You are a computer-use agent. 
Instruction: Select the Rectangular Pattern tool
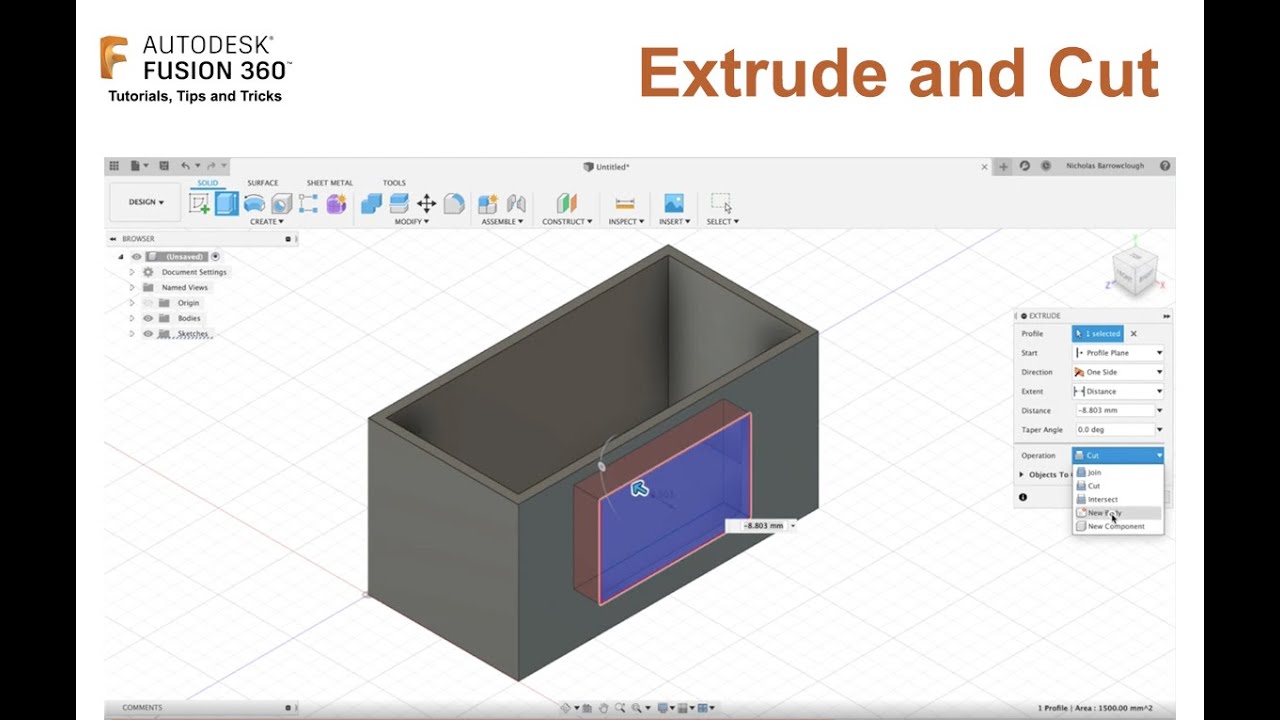[x=308, y=204]
